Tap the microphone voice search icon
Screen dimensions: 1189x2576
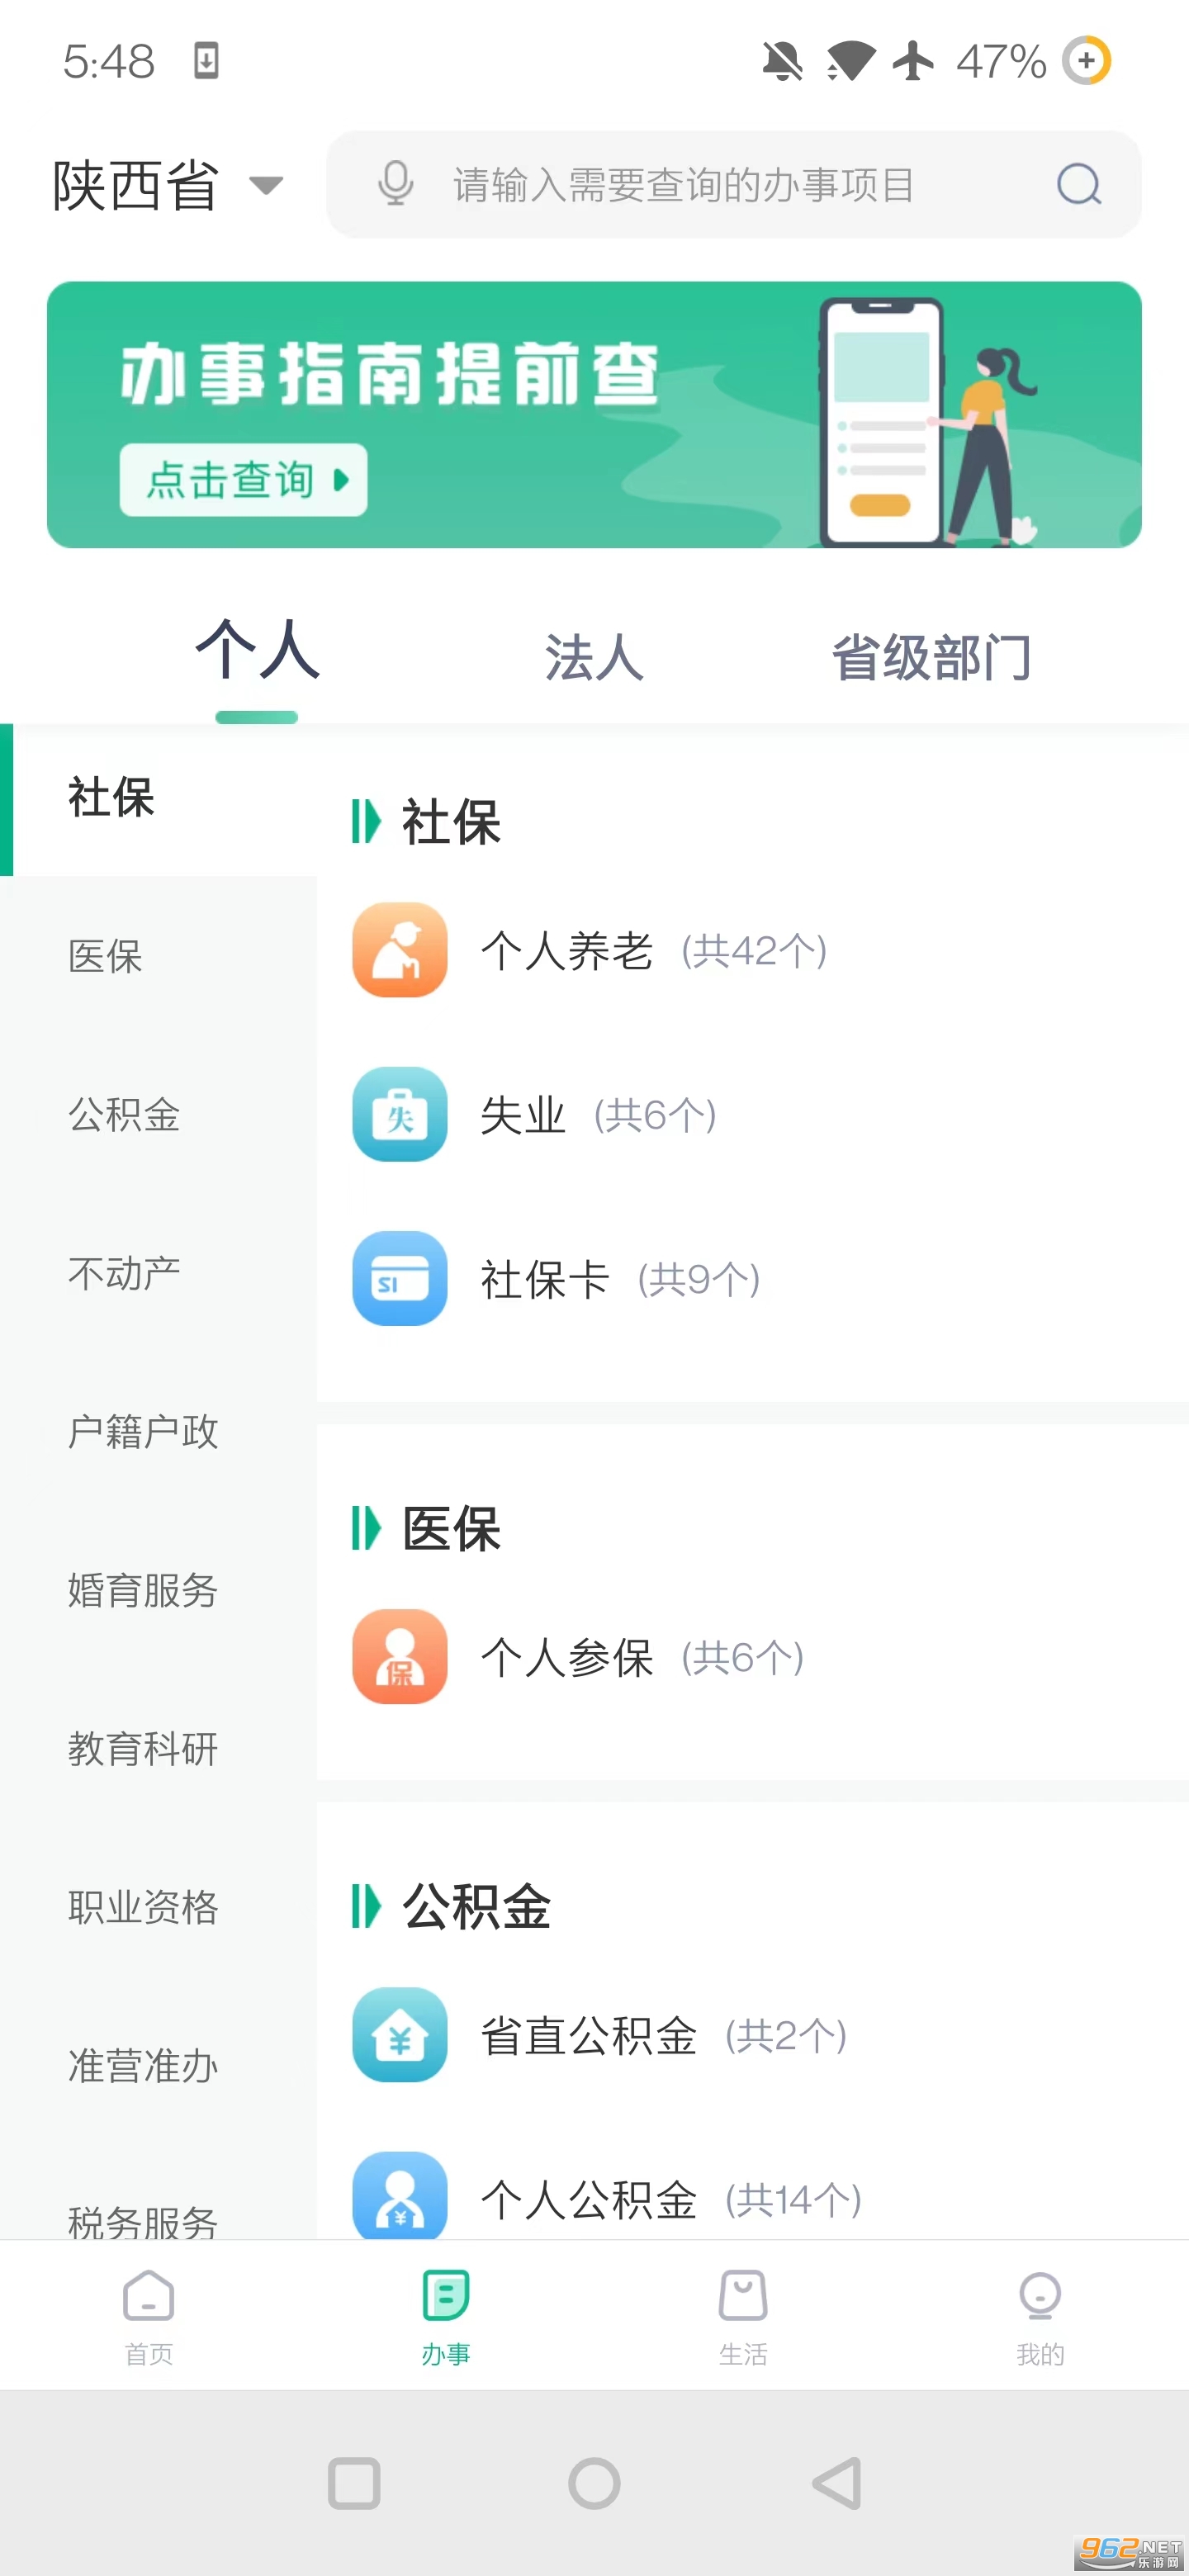tap(395, 184)
